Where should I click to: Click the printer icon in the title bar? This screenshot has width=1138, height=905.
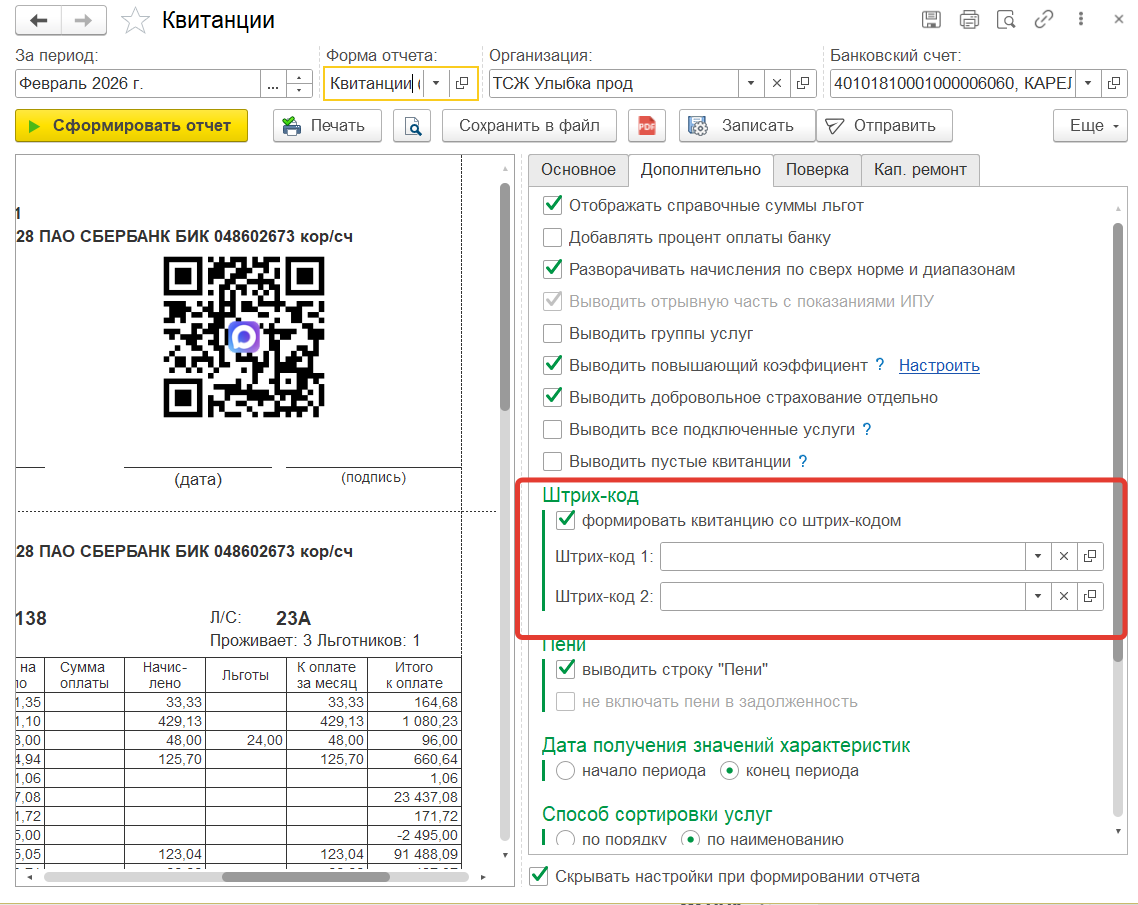pos(969,20)
